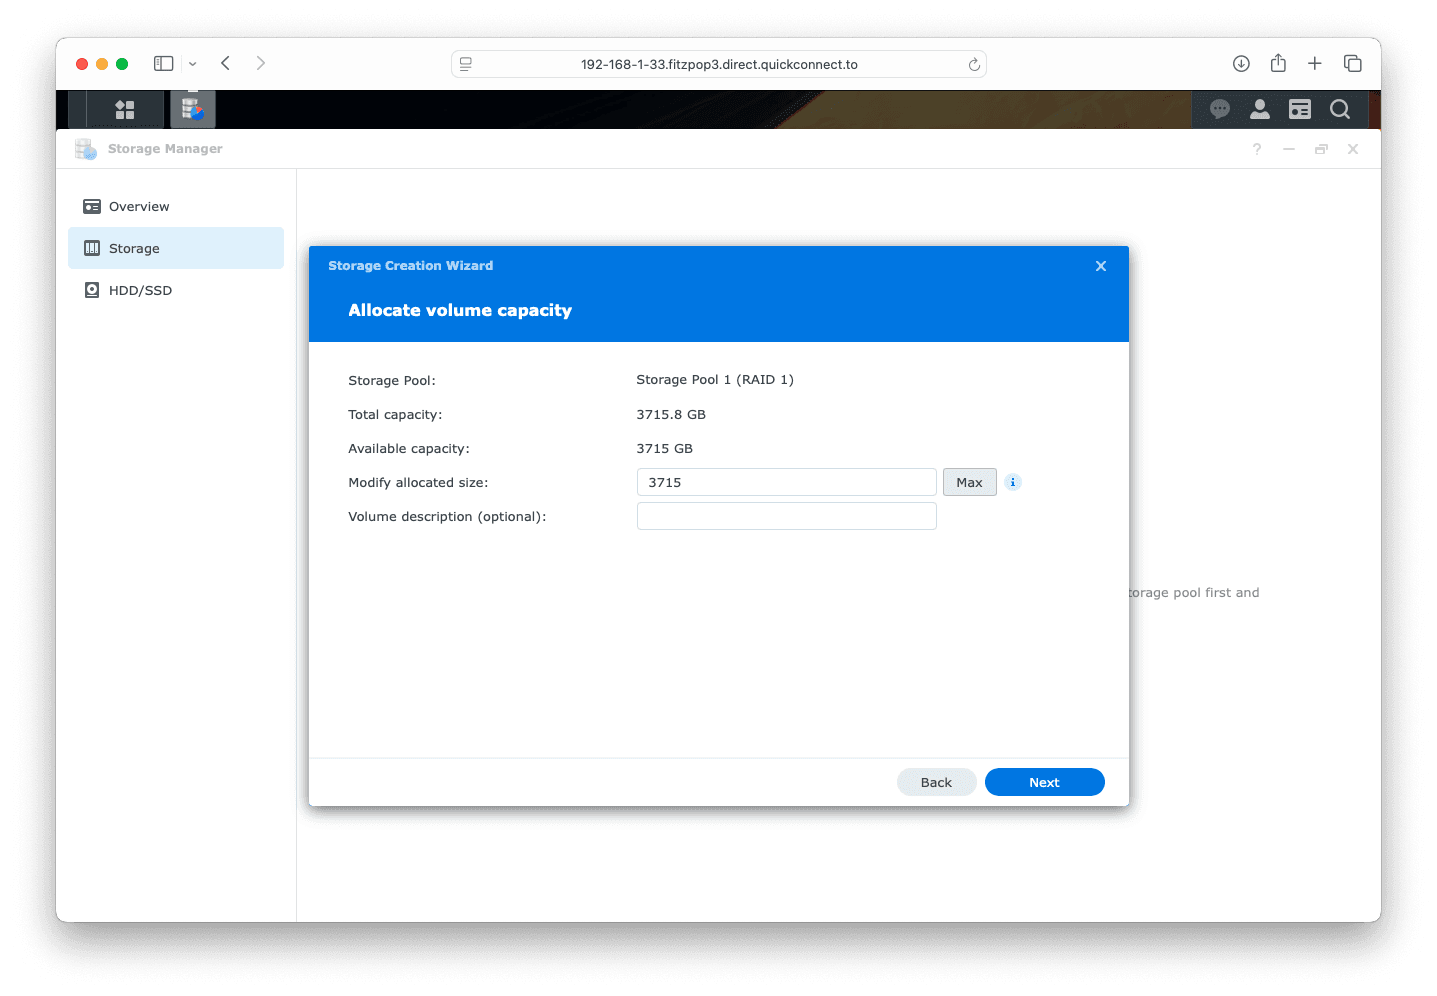The image size is (1437, 996).
Task: Focus the Volume description text box
Action: [x=786, y=516]
